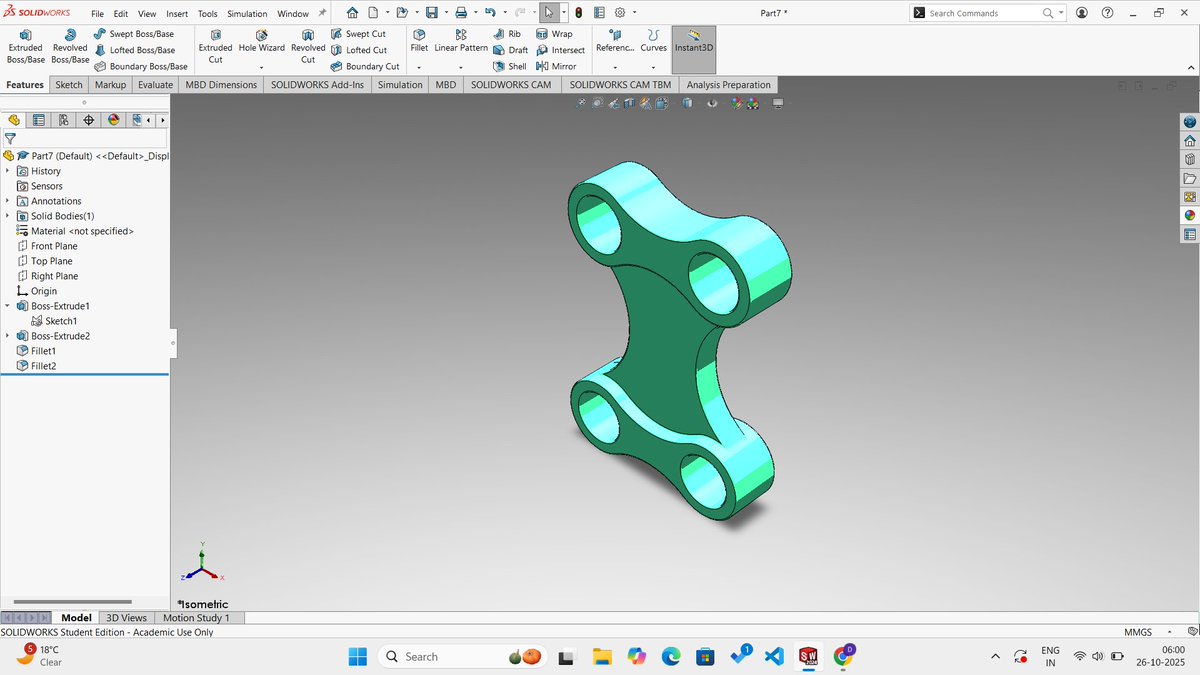Open the Linear Pattern dropdown arrow
The width and height of the screenshot is (1200, 675).
(x=461, y=67)
